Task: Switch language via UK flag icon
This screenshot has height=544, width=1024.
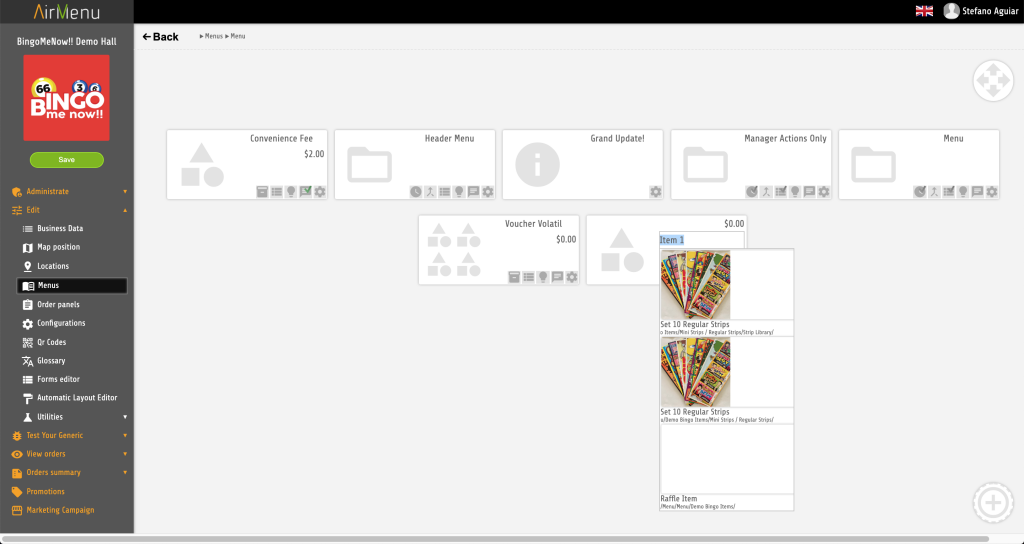Action: tap(924, 11)
